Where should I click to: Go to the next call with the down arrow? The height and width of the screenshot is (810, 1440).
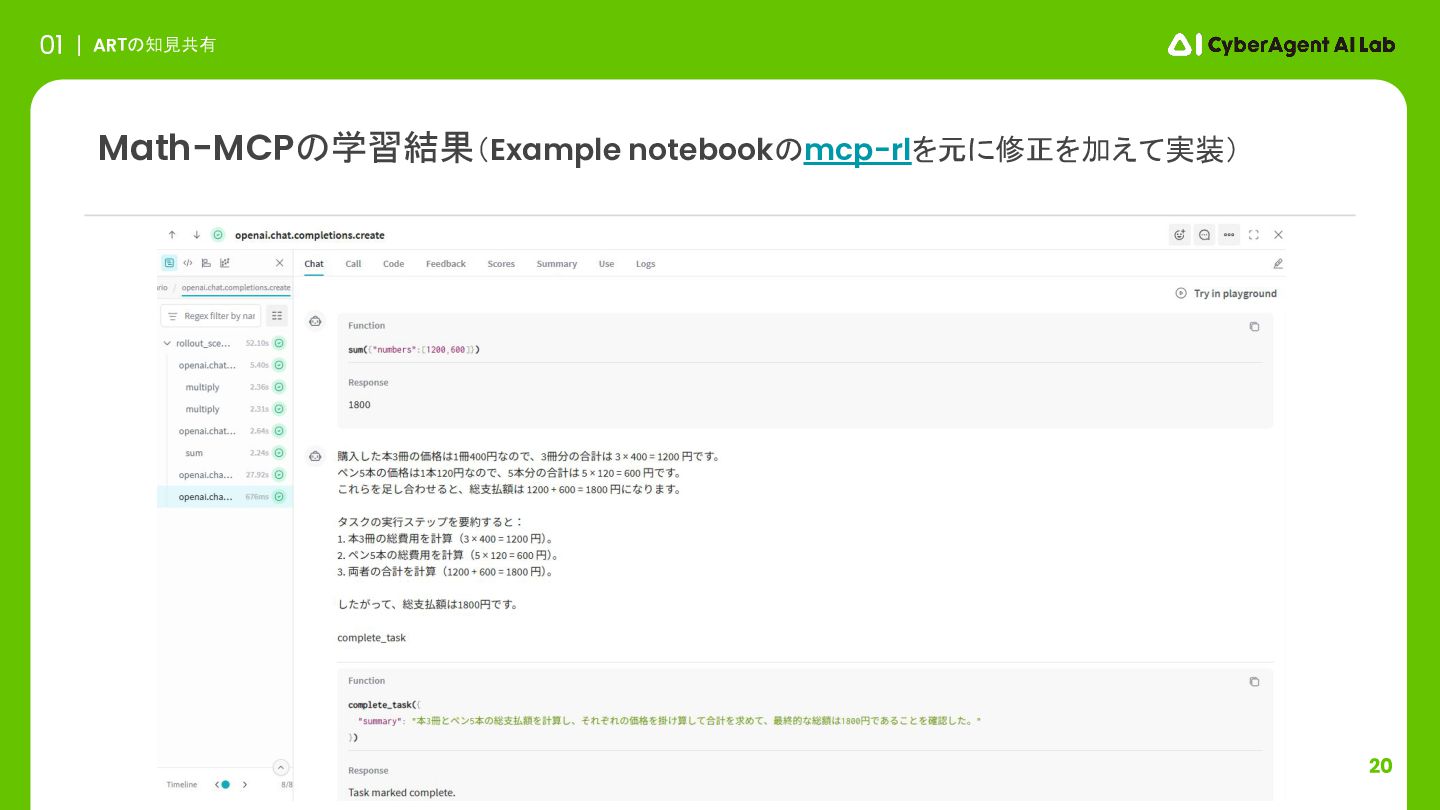196,235
